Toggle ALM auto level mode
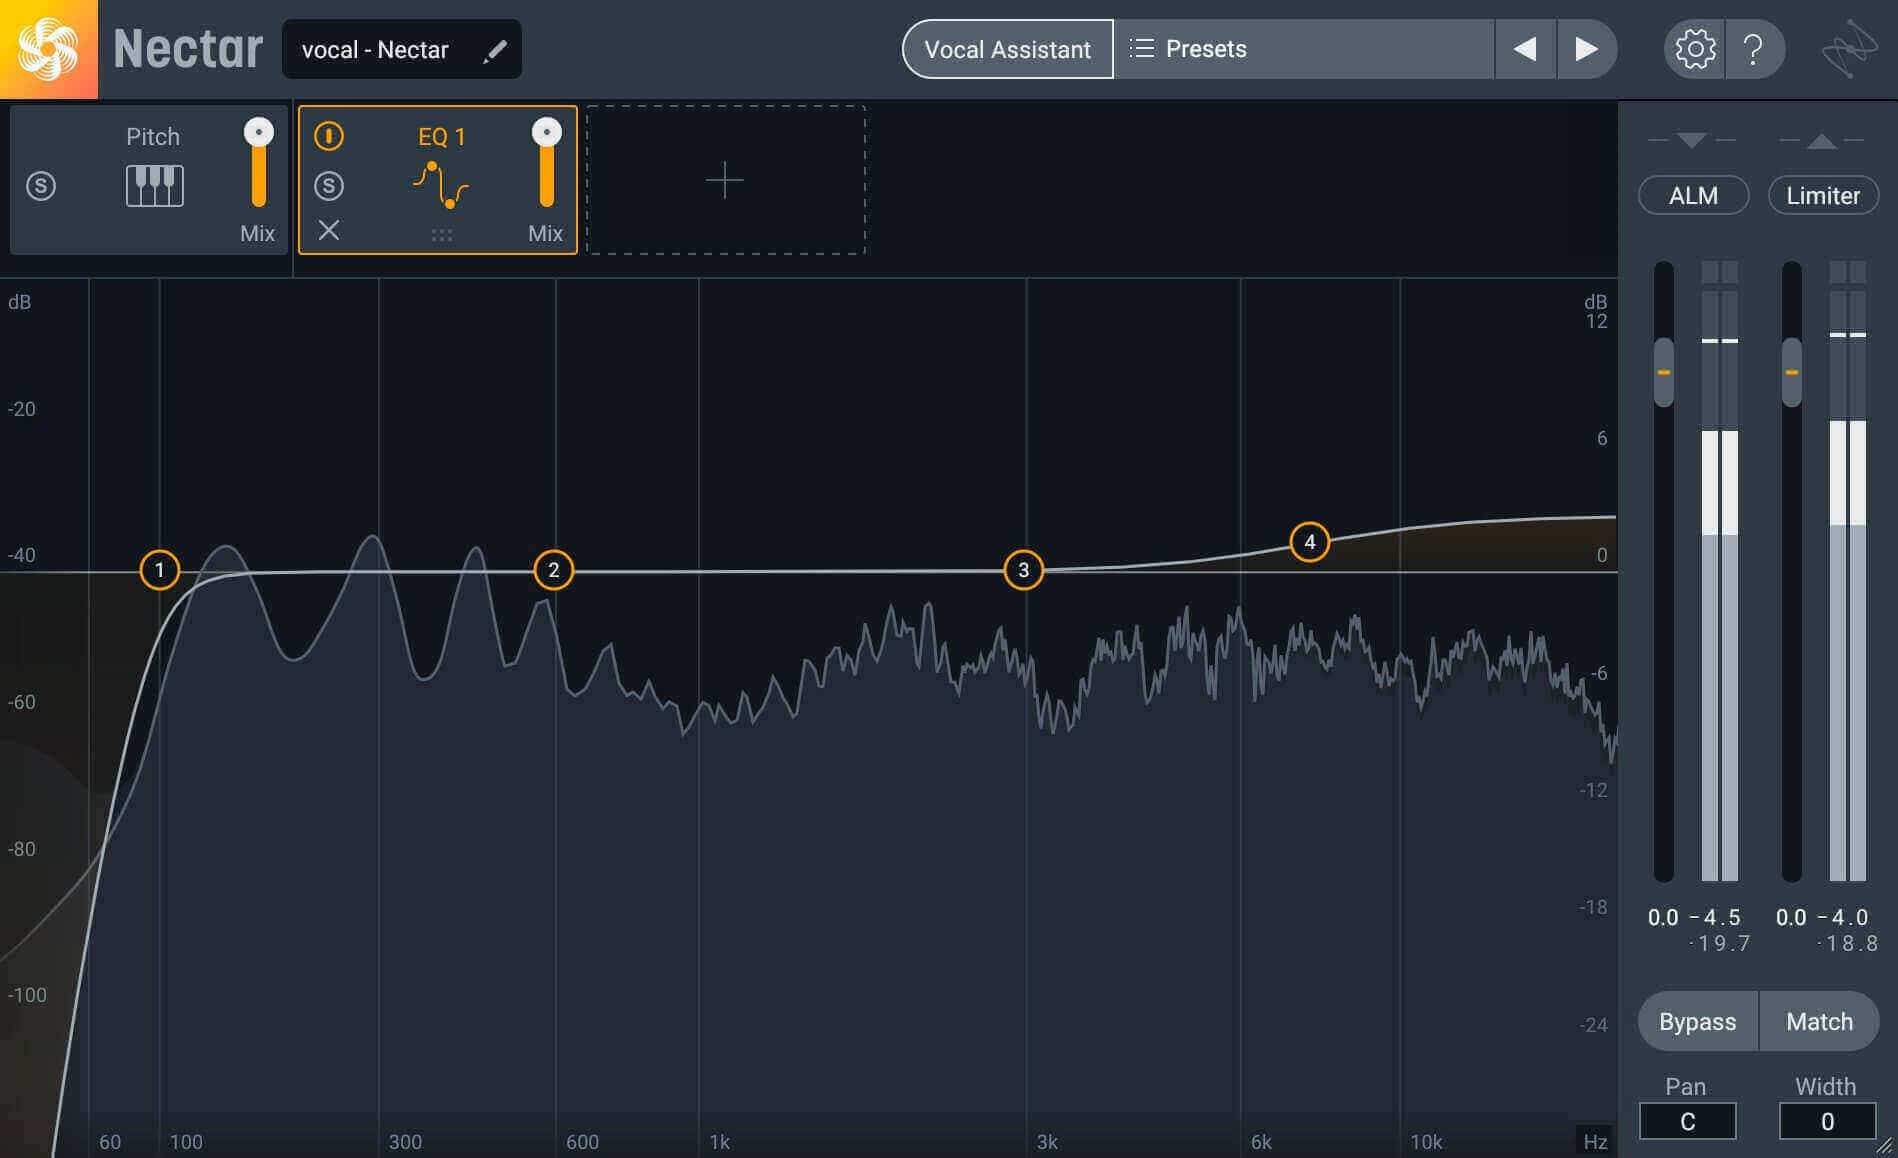This screenshot has height=1158, width=1898. (1693, 195)
